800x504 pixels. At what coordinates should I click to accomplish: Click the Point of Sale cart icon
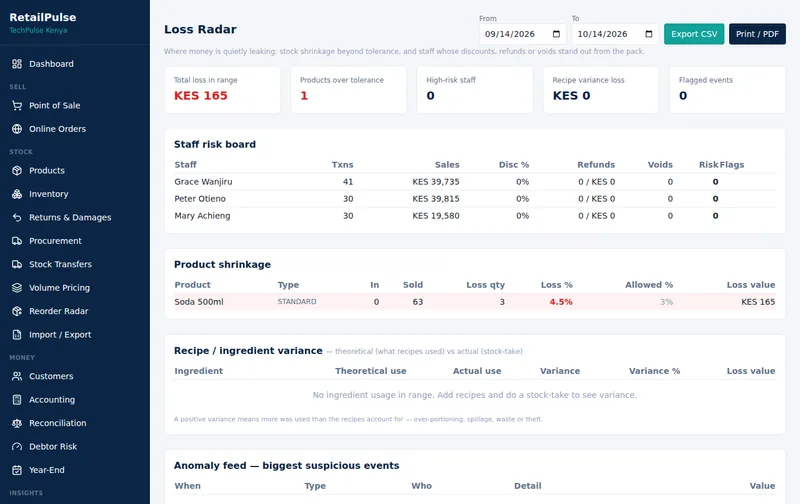coord(17,106)
